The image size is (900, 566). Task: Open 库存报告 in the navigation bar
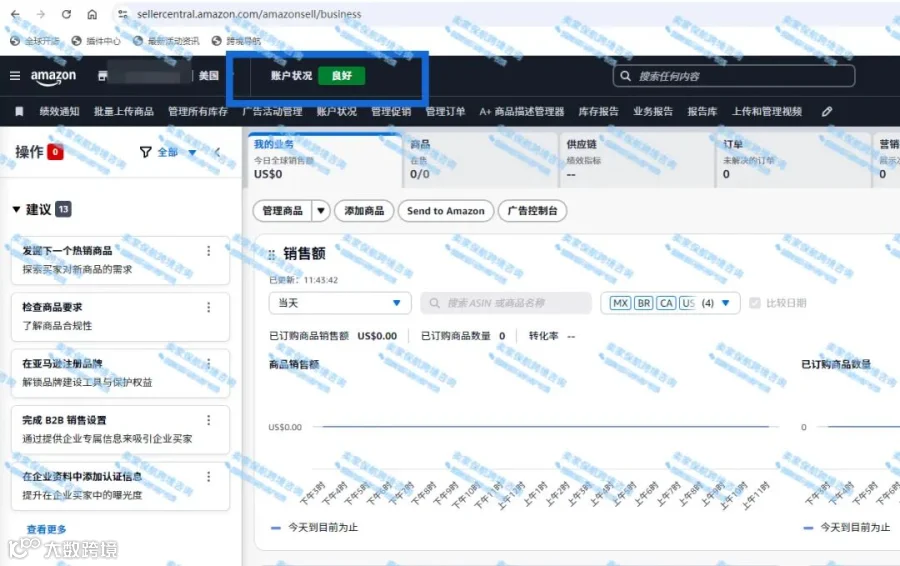click(598, 111)
